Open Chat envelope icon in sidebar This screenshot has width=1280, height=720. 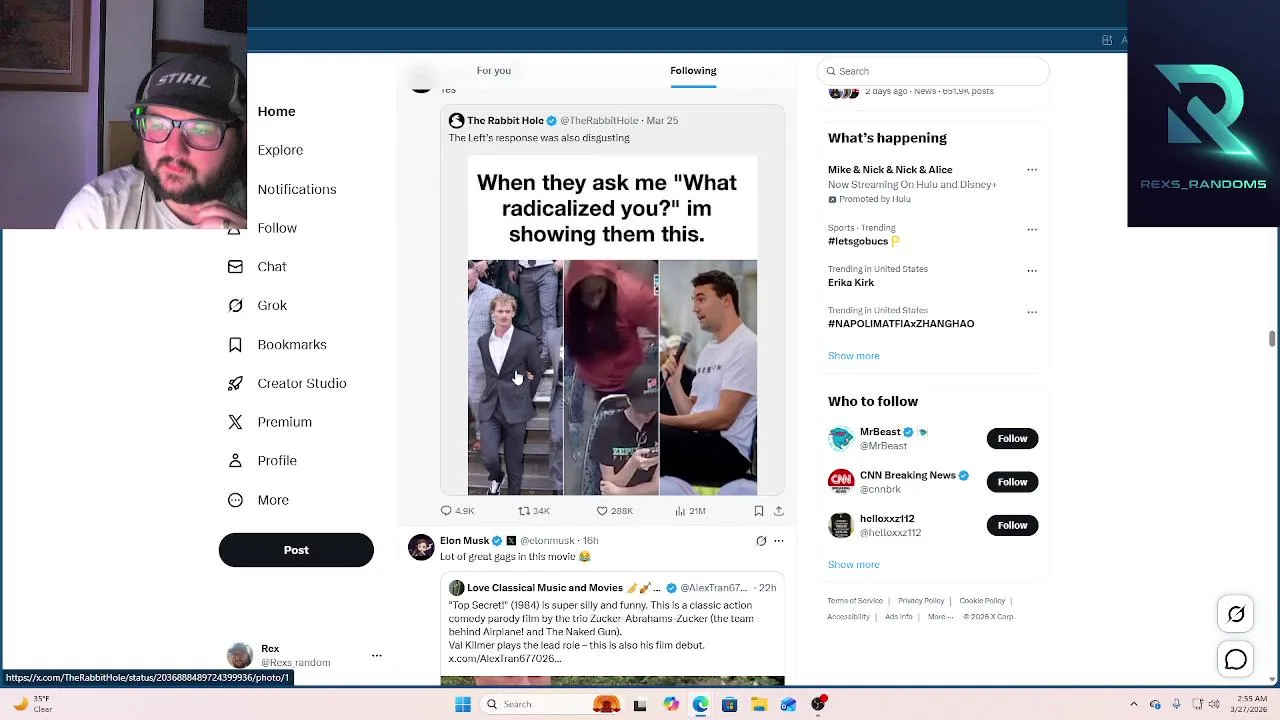[x=235, y=267]
